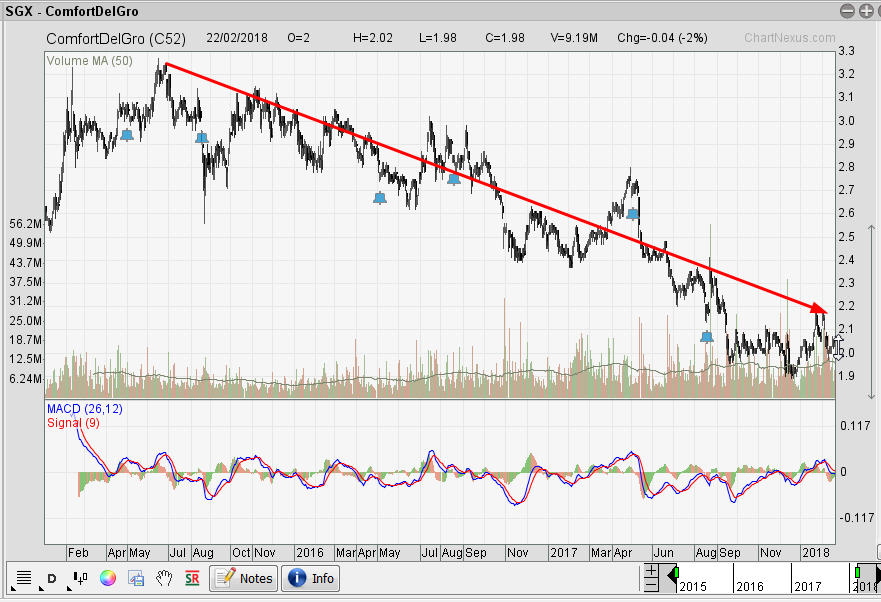Select the hand pan tool
881x602 pixels.
164,578
